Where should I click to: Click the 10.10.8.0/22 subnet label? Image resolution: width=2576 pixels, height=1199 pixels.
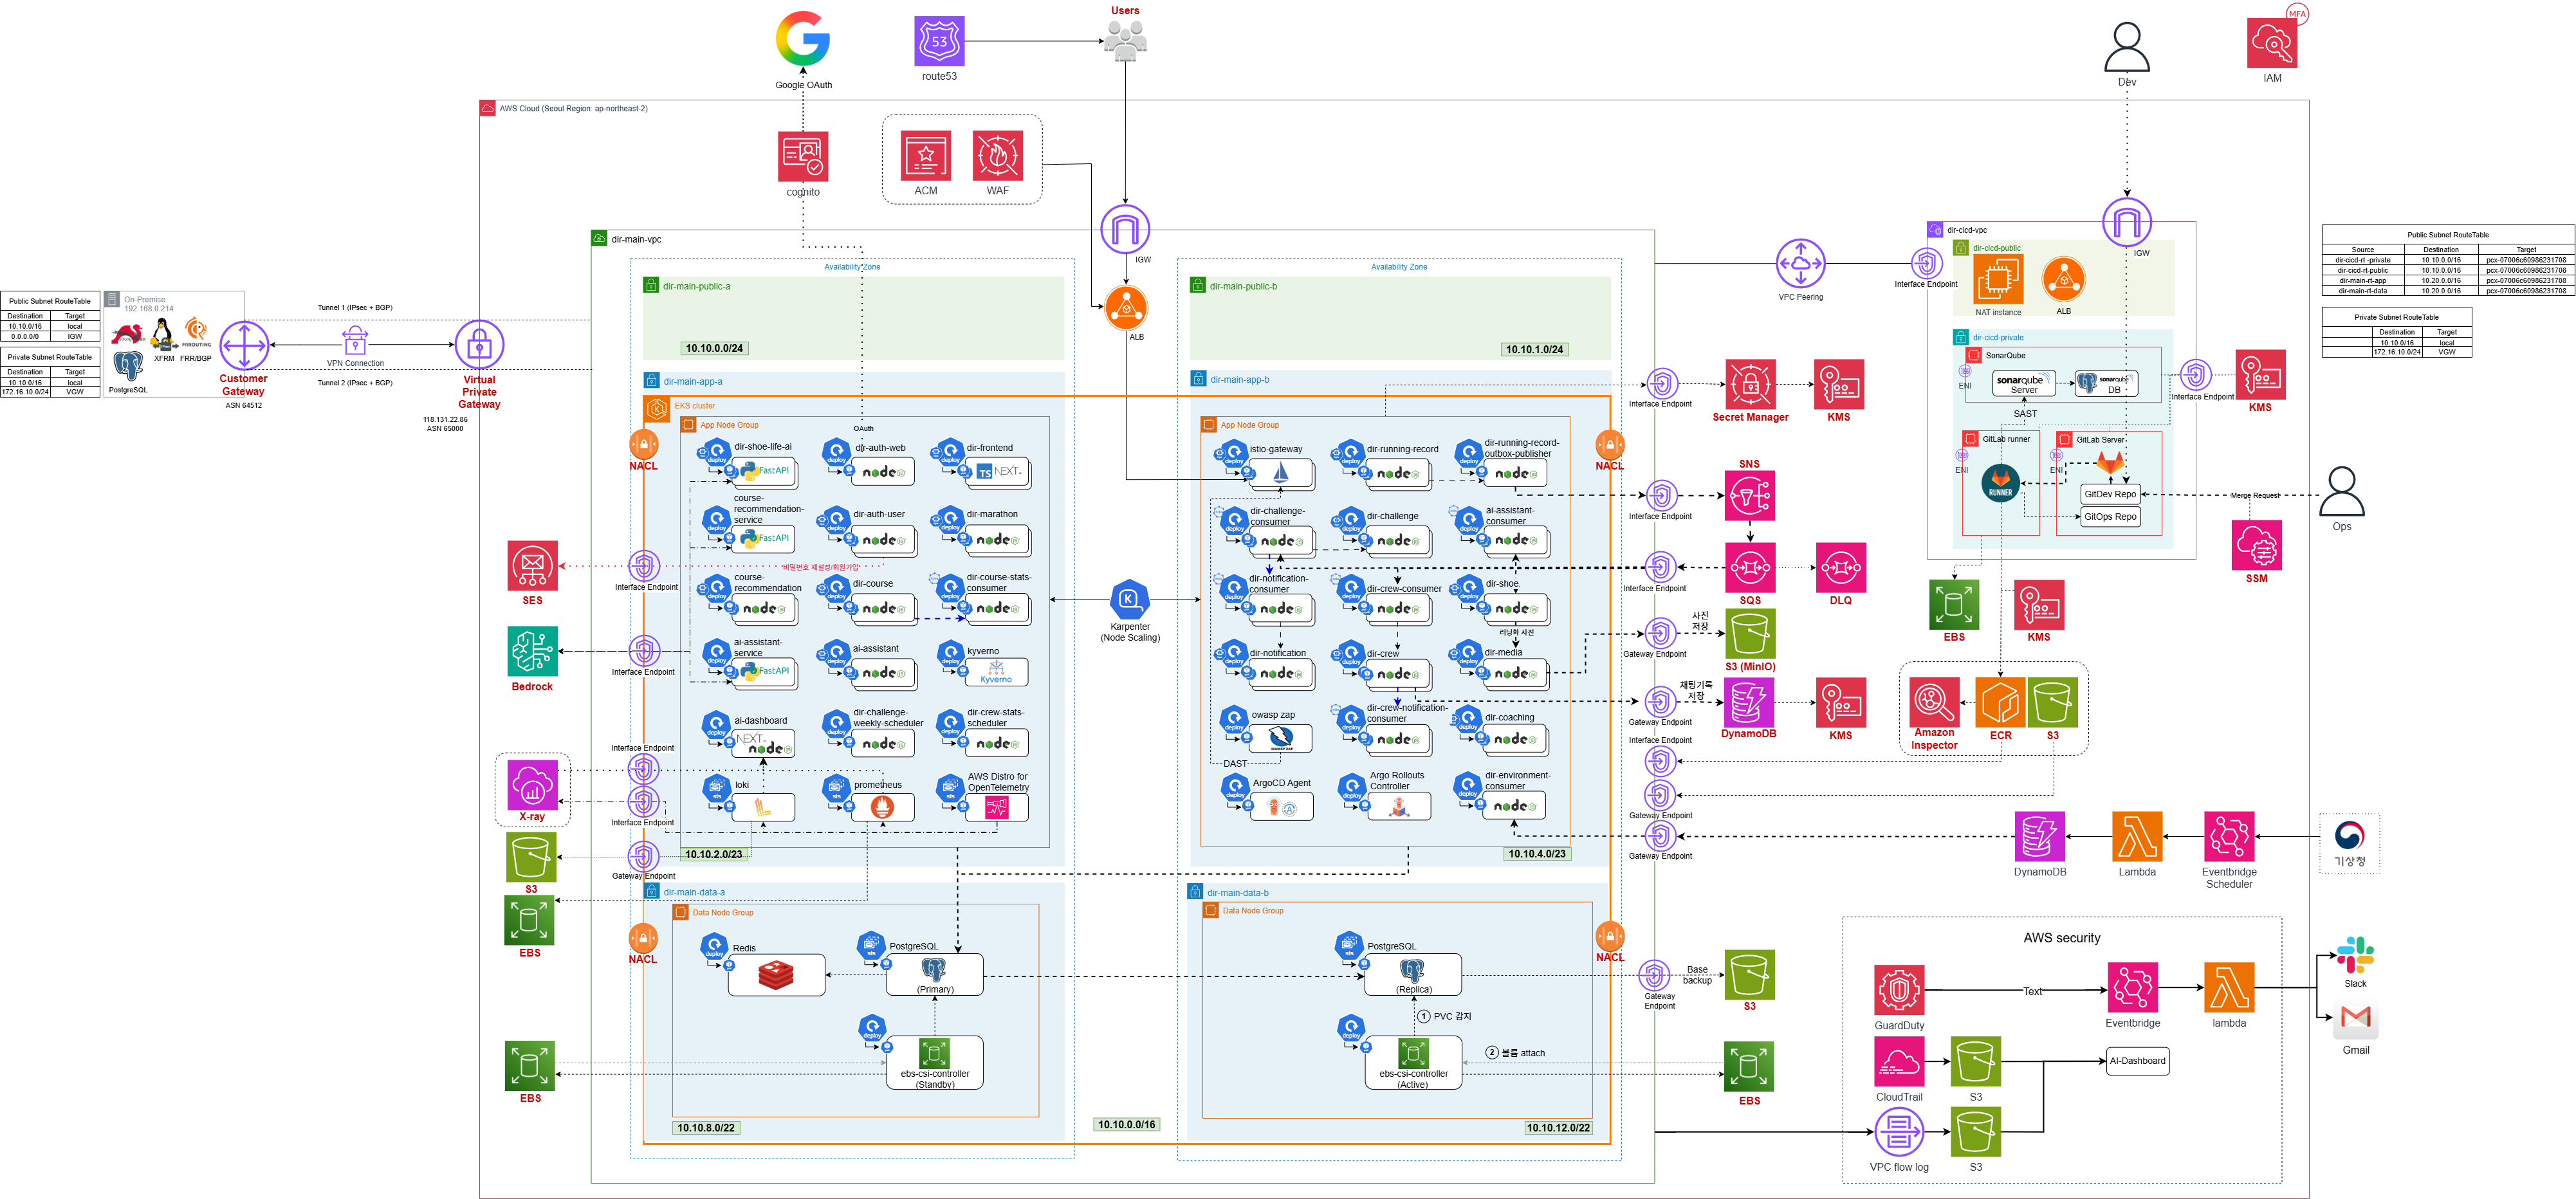coord(706,1128)
